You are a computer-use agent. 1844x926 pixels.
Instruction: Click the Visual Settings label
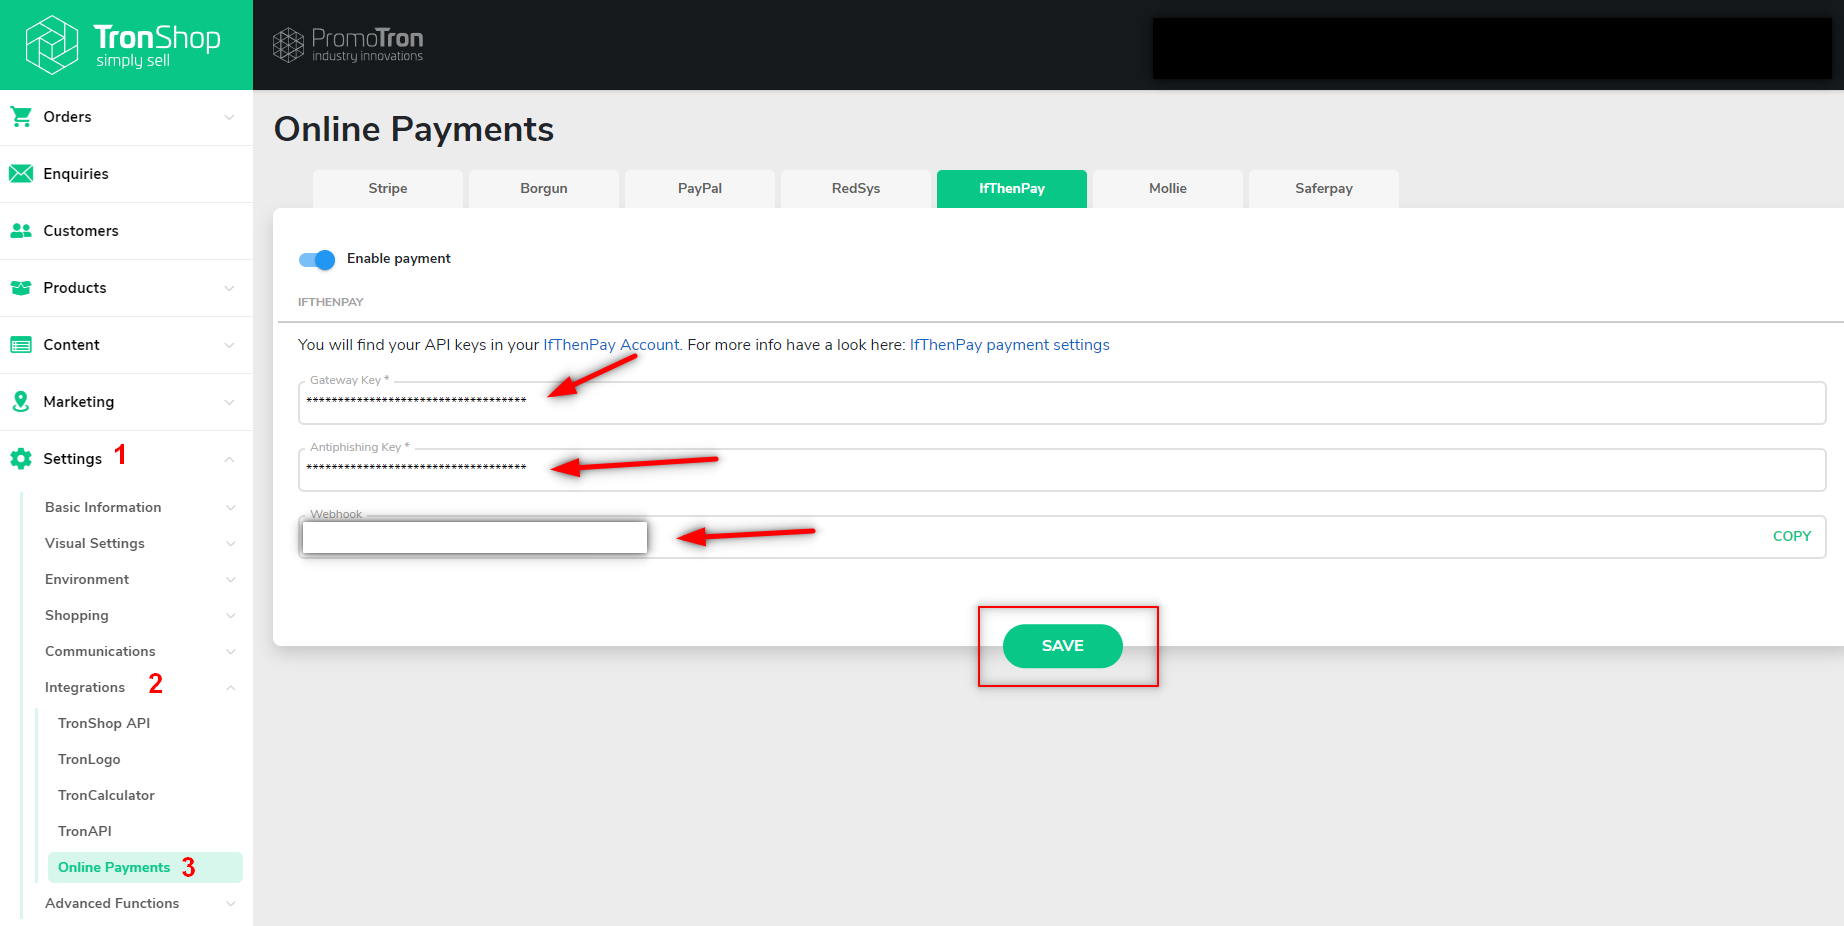95,544
